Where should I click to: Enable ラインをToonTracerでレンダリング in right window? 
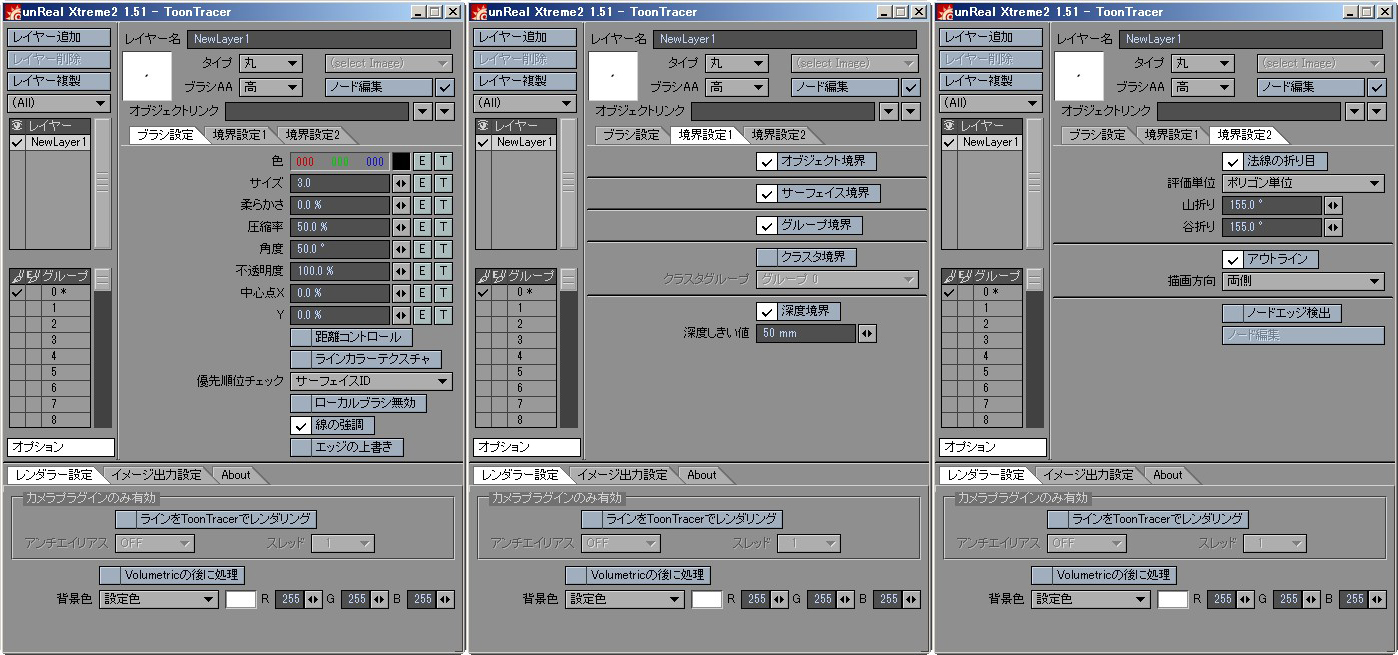(1148, 519)
